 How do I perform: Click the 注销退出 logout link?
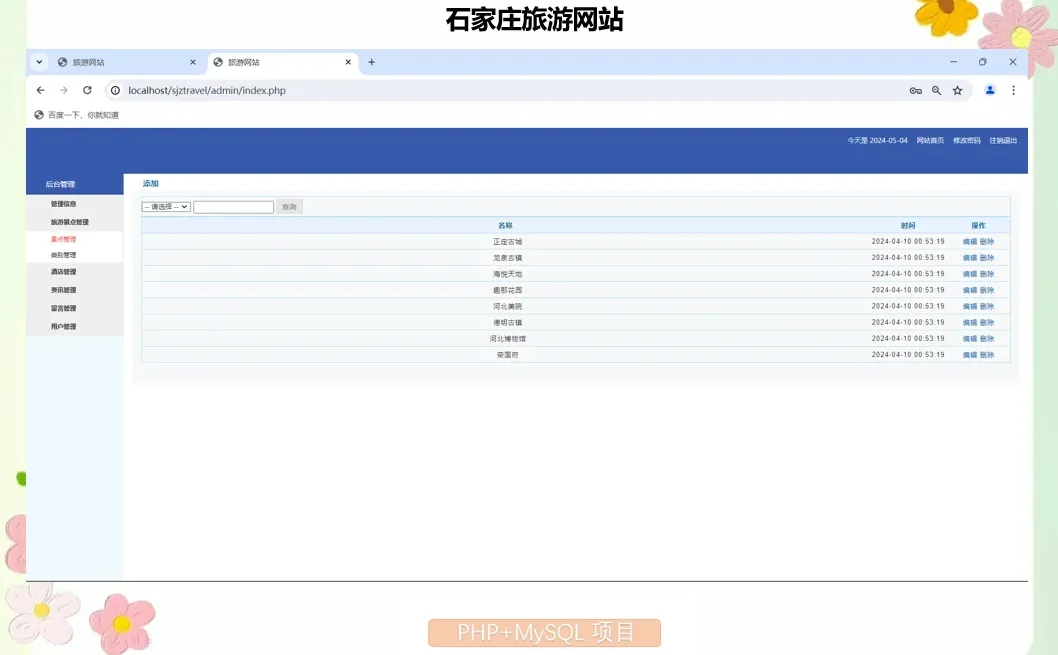coord(1002,140)
